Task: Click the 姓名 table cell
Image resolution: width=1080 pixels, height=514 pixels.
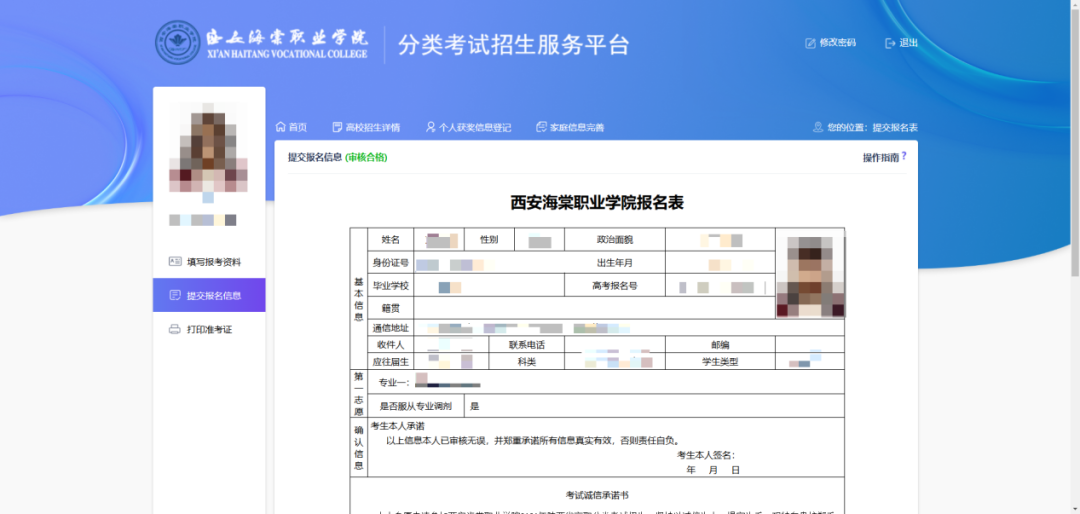Action: coord(391,239)
